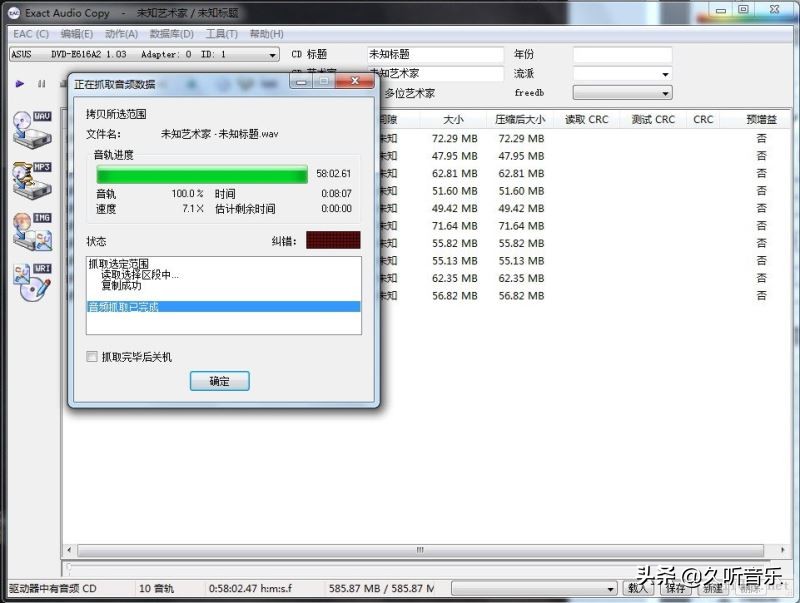Click the pause playback button
800x603 pixels.
(x=42, y=84)
